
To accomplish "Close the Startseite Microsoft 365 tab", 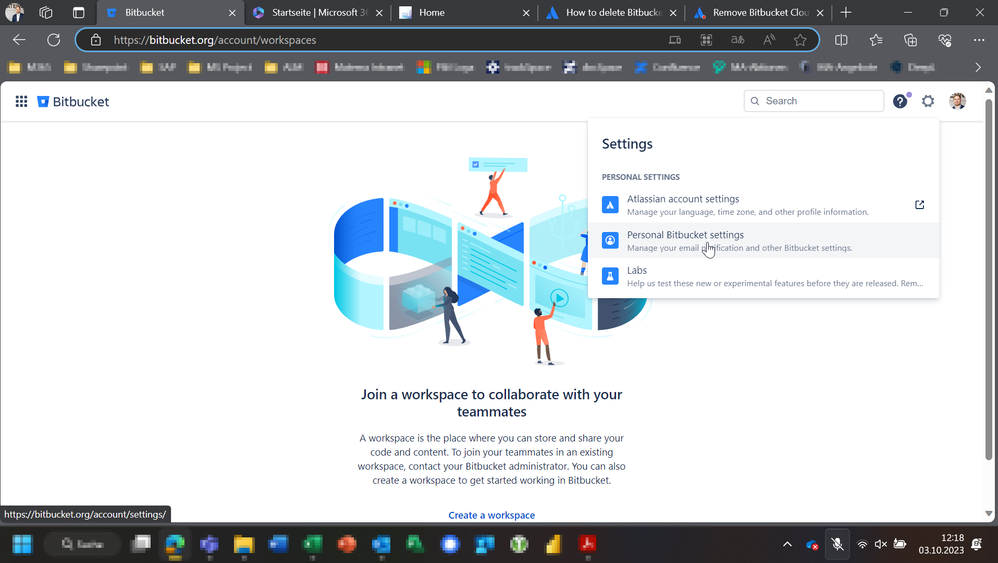I will click(x=379, y=13).
